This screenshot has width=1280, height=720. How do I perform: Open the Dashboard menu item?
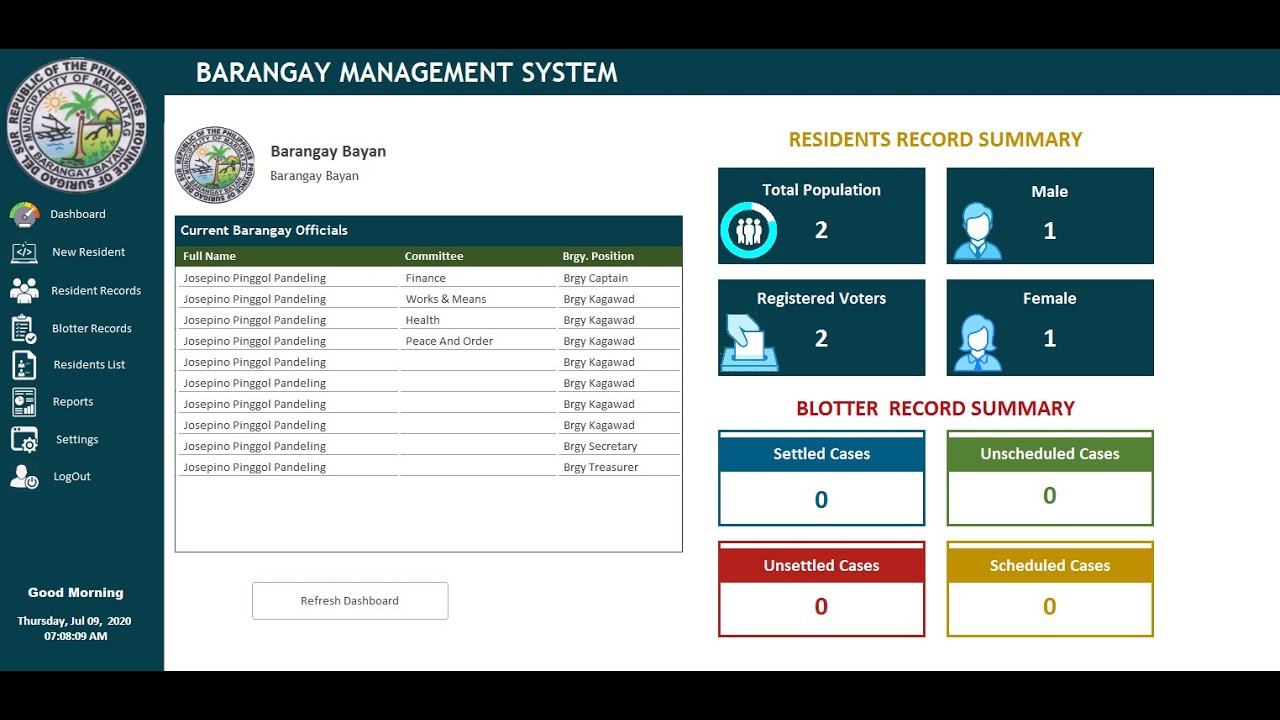click(x=78, y=214)
